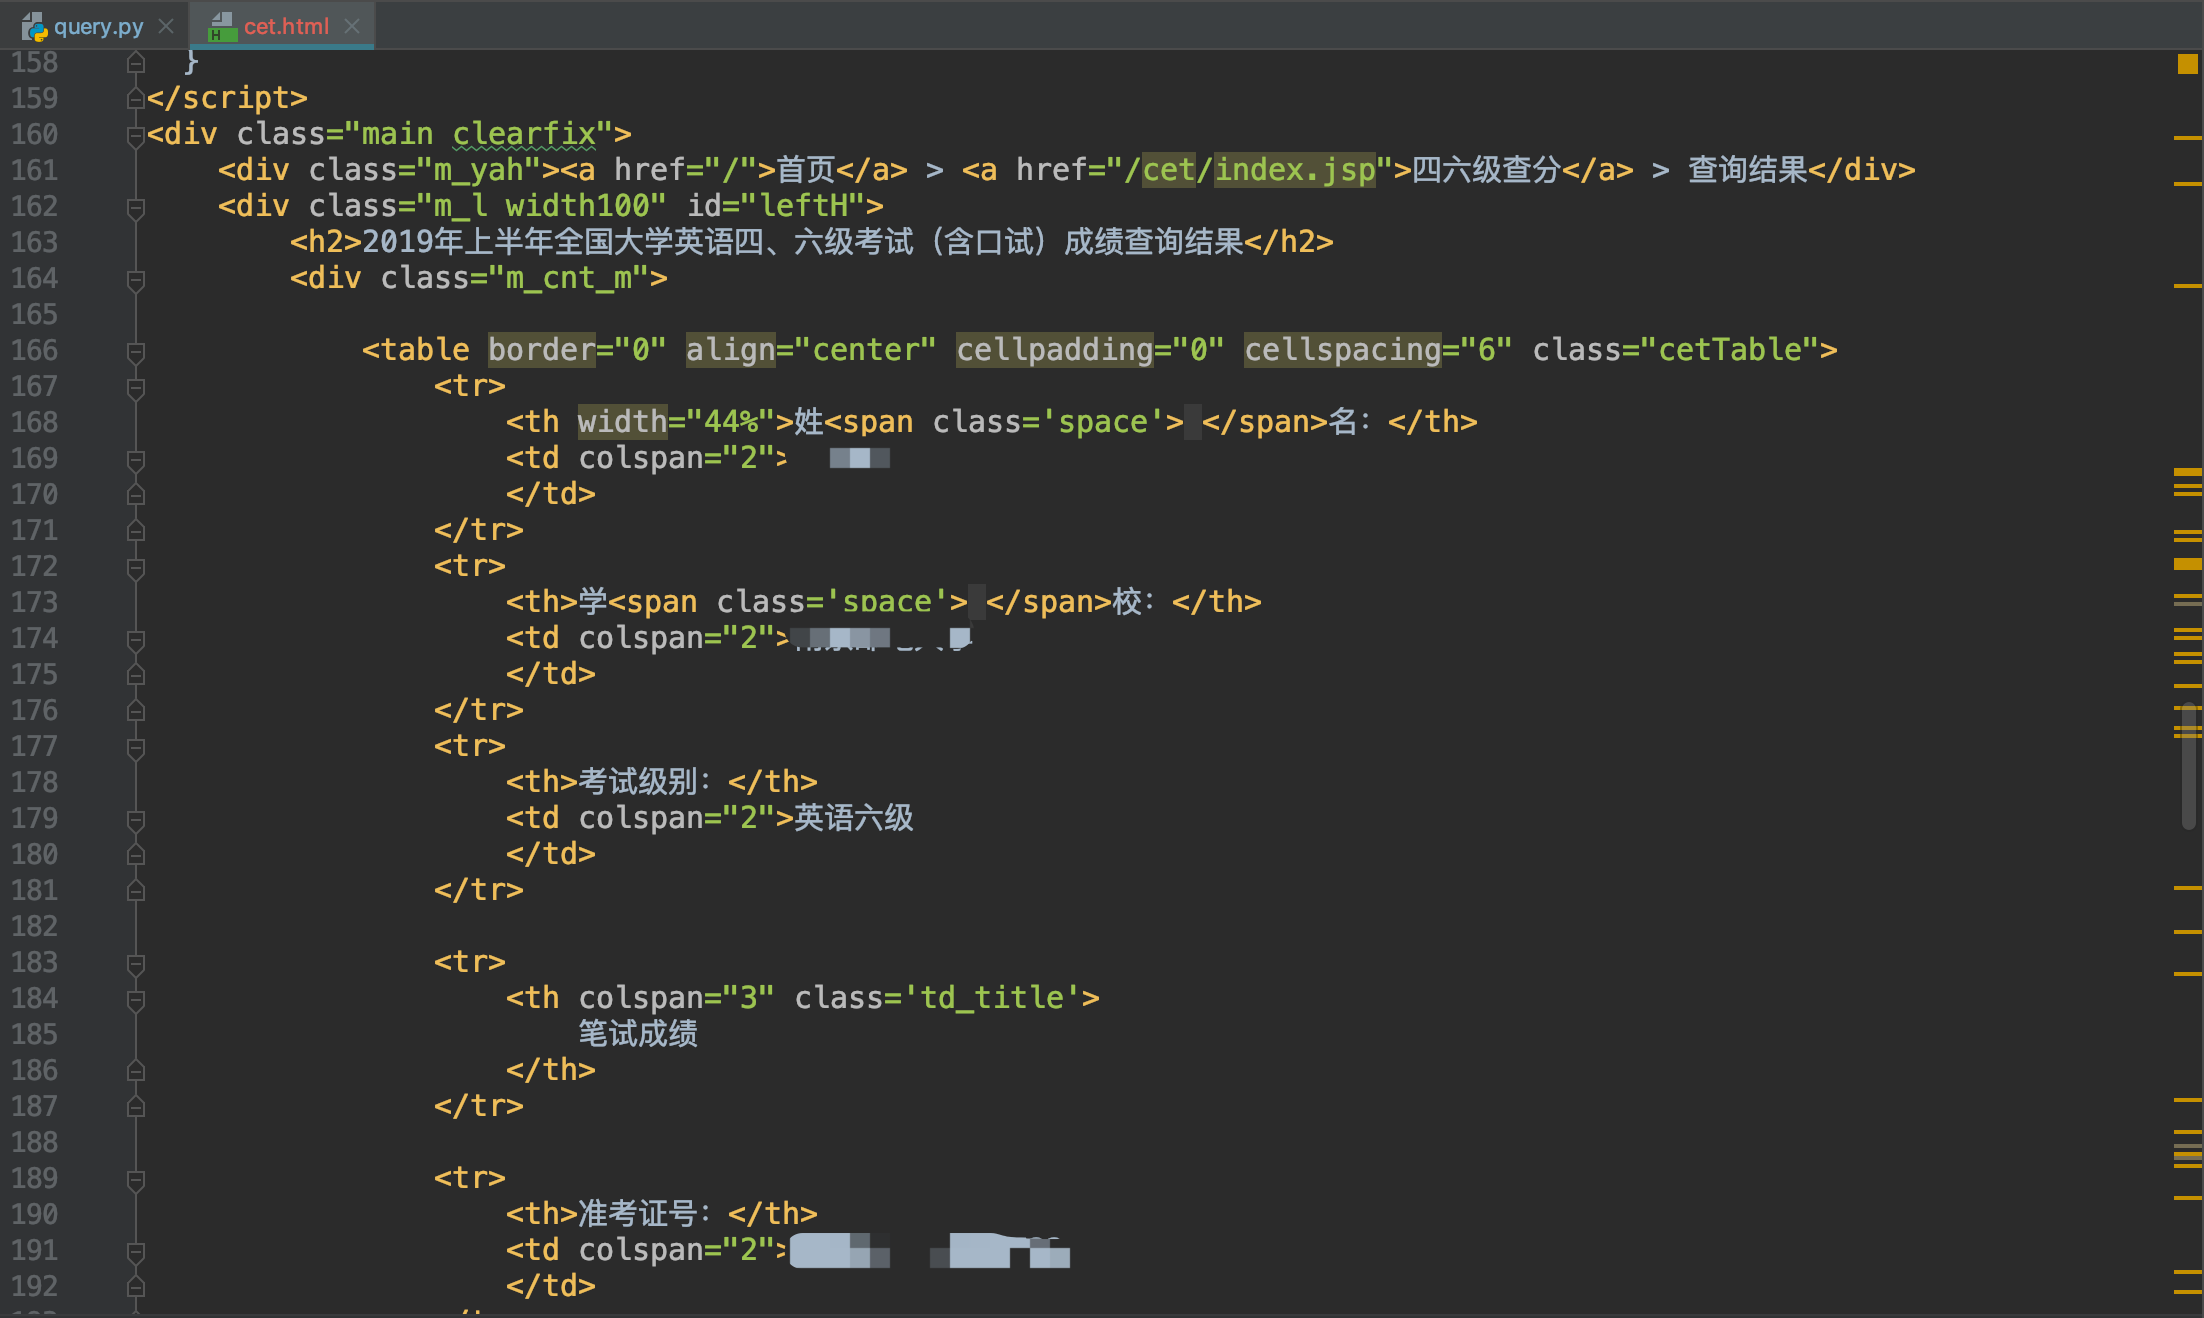This screenshot has height=1318, width=2204.
Task: Click the HTML file icon on cet.html tab
Action: 221,27
